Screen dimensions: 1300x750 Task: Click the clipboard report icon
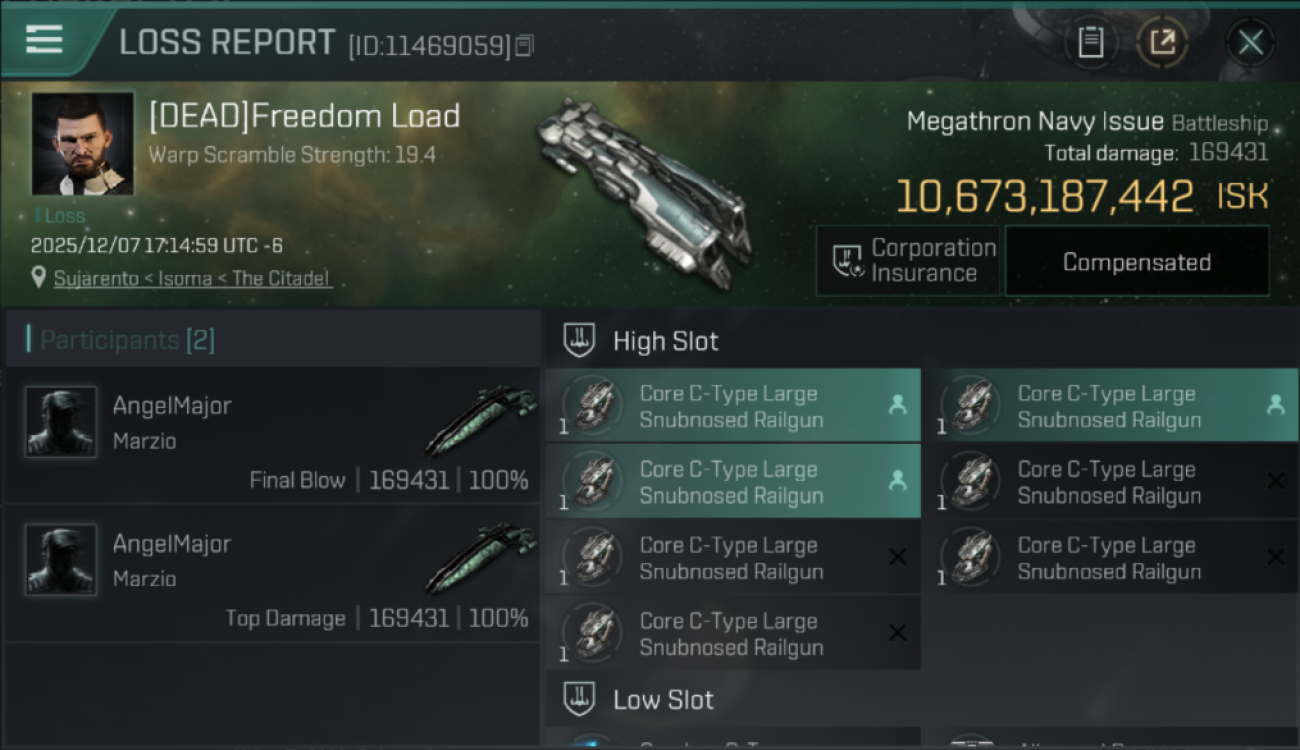pyautogui.click(x=1090, y=42)
